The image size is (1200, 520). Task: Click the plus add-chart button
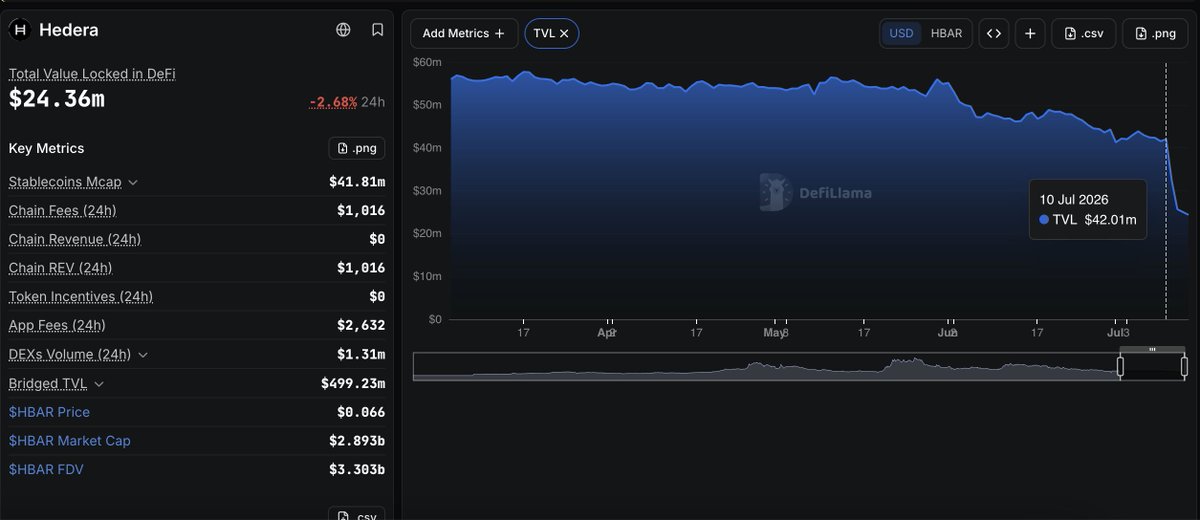click(x=1030, y=33)
